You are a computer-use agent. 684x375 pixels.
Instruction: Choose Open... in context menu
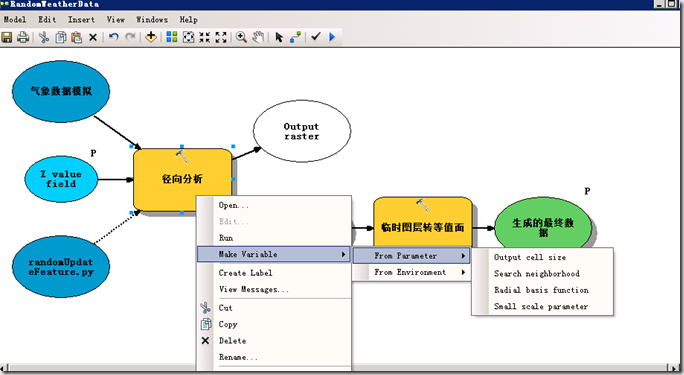(x=274, y=205)
